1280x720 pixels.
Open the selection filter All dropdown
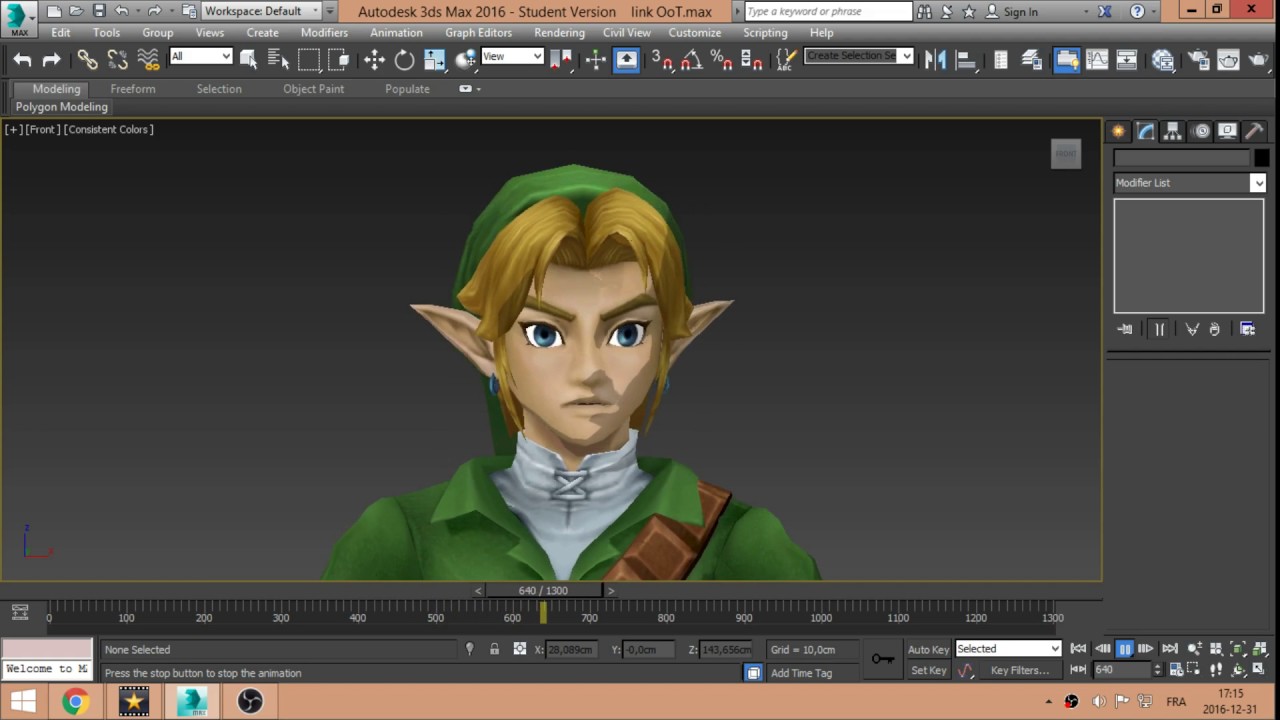click(x=200, y=56)
